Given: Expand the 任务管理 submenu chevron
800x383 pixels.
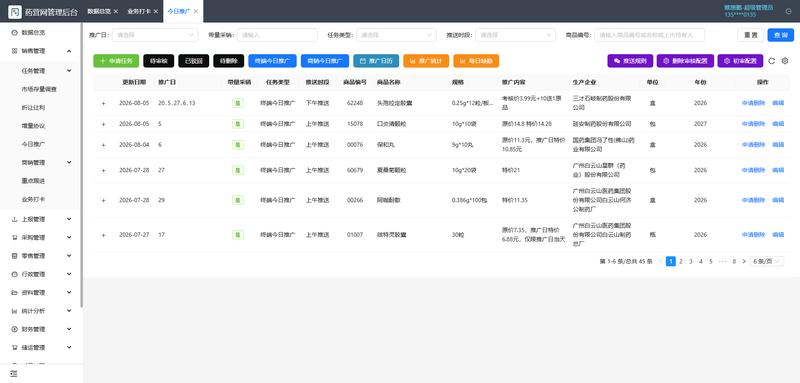Looking at the screenshot, I should [69, 71].
